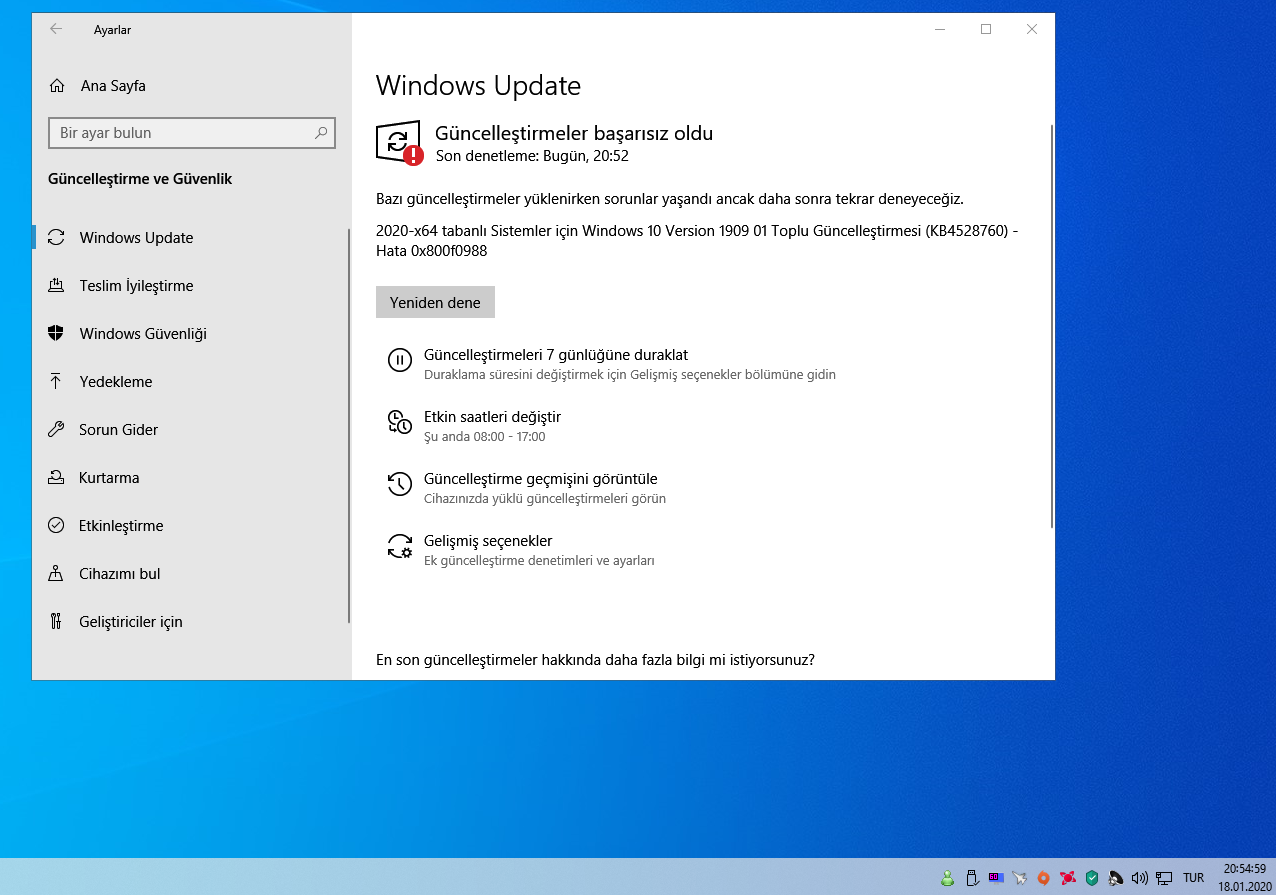Screen dimensions: 1276x895
Task: Click the airplane tray icon
Action: pos(1020,878)
